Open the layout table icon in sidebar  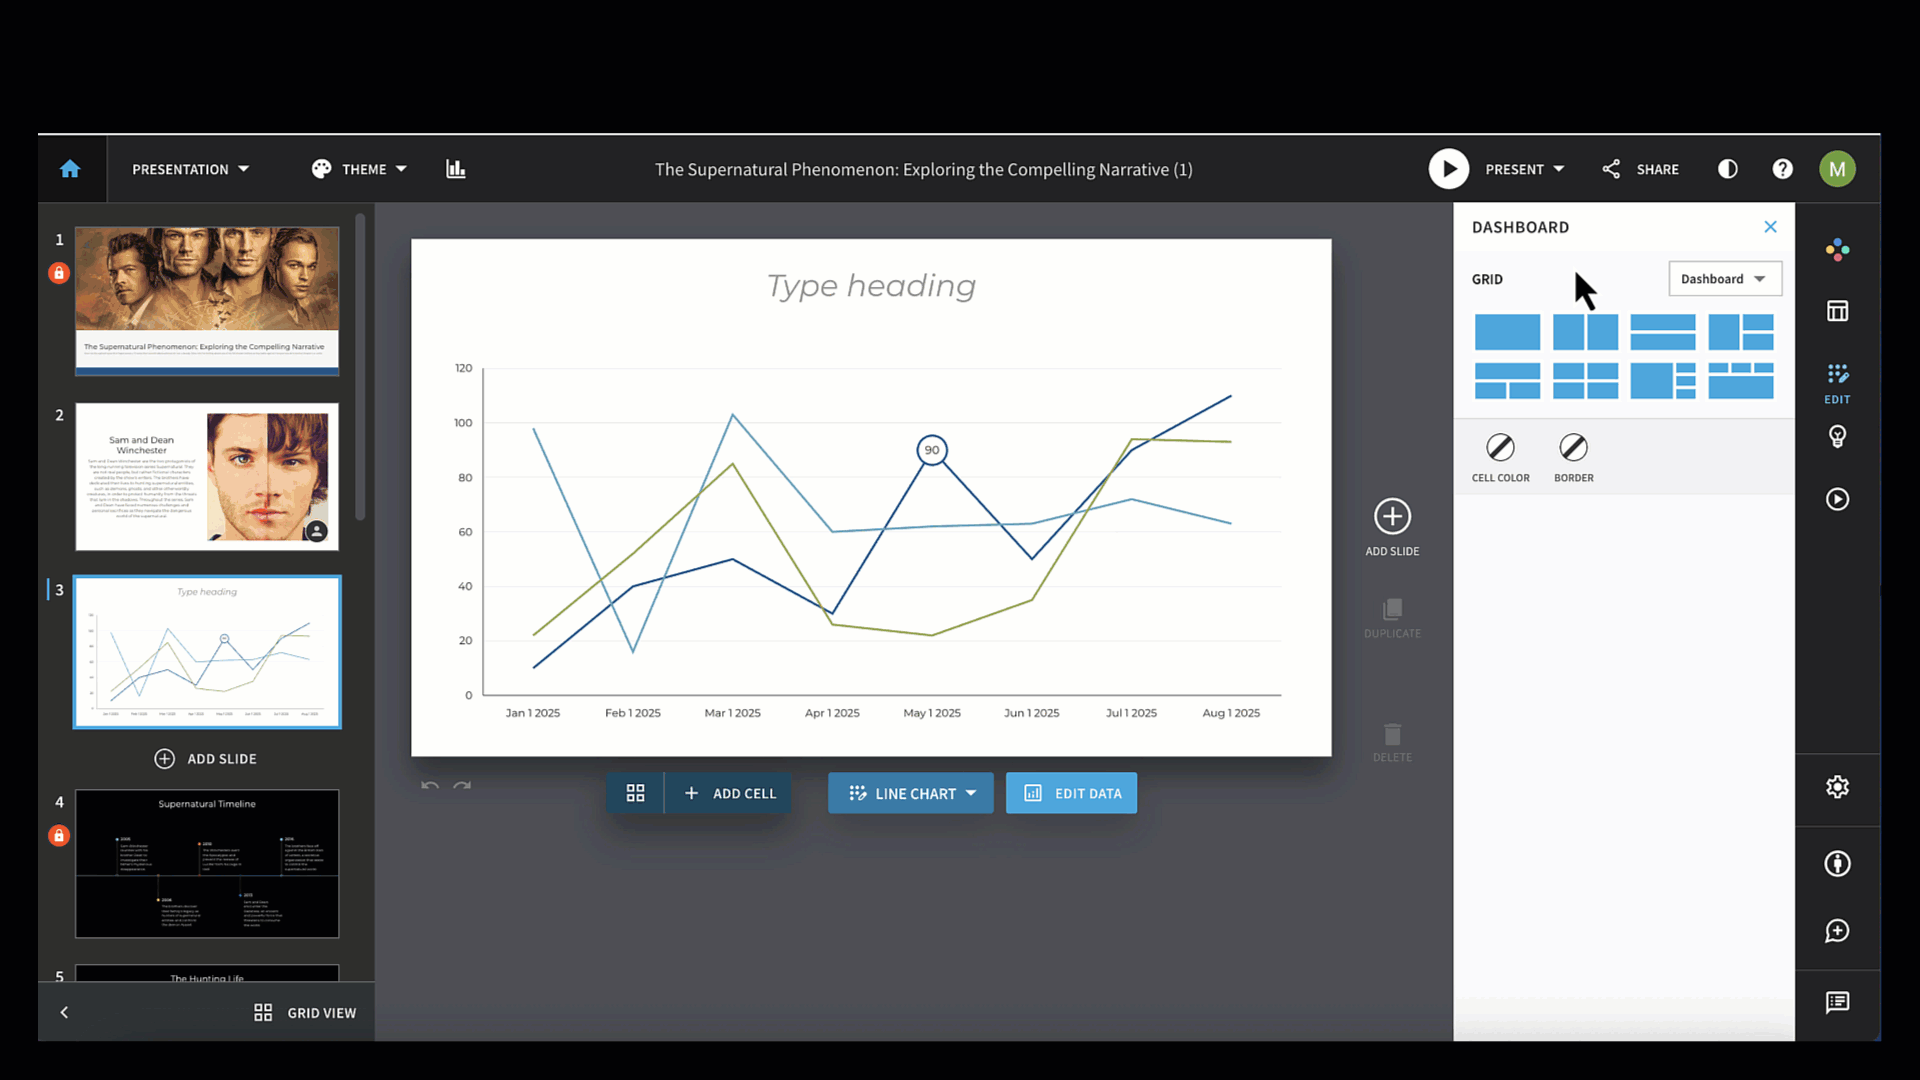point(1837,311)
